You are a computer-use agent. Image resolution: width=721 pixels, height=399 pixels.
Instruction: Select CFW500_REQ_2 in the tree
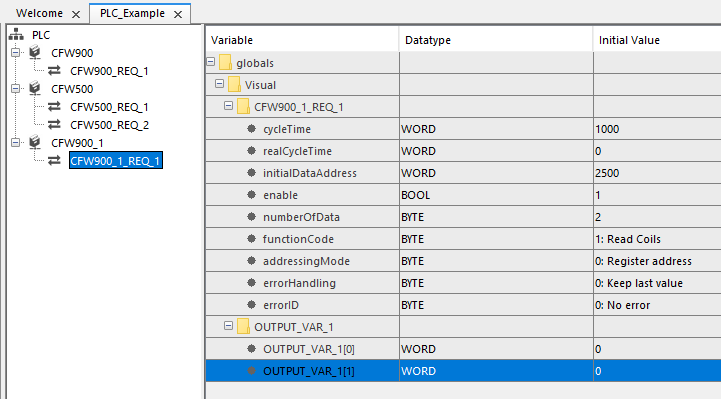[x=109, y=125]
